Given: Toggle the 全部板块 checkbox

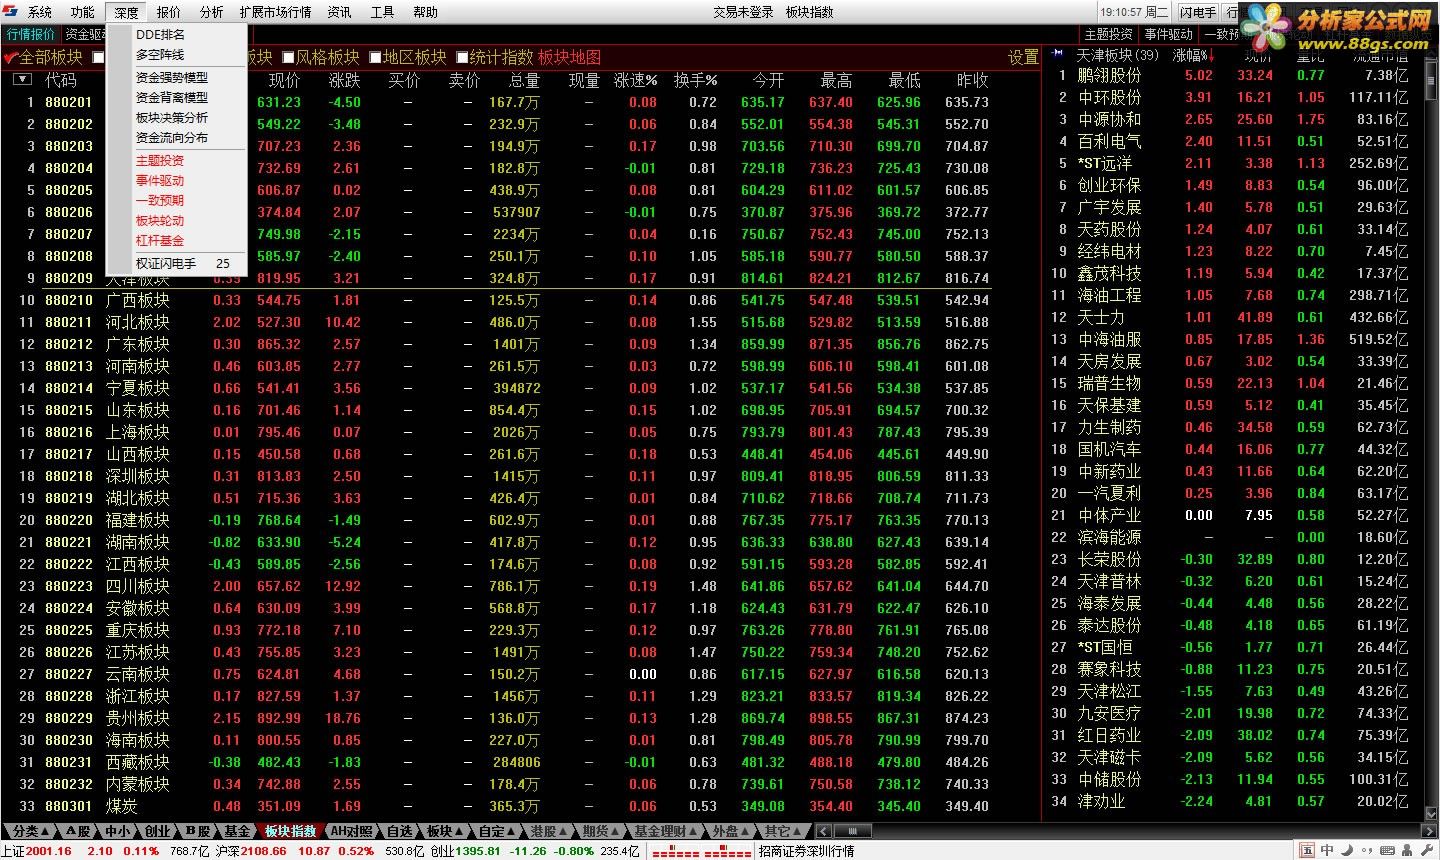Looking at the screenshot, I should click(x=11, y=57).
